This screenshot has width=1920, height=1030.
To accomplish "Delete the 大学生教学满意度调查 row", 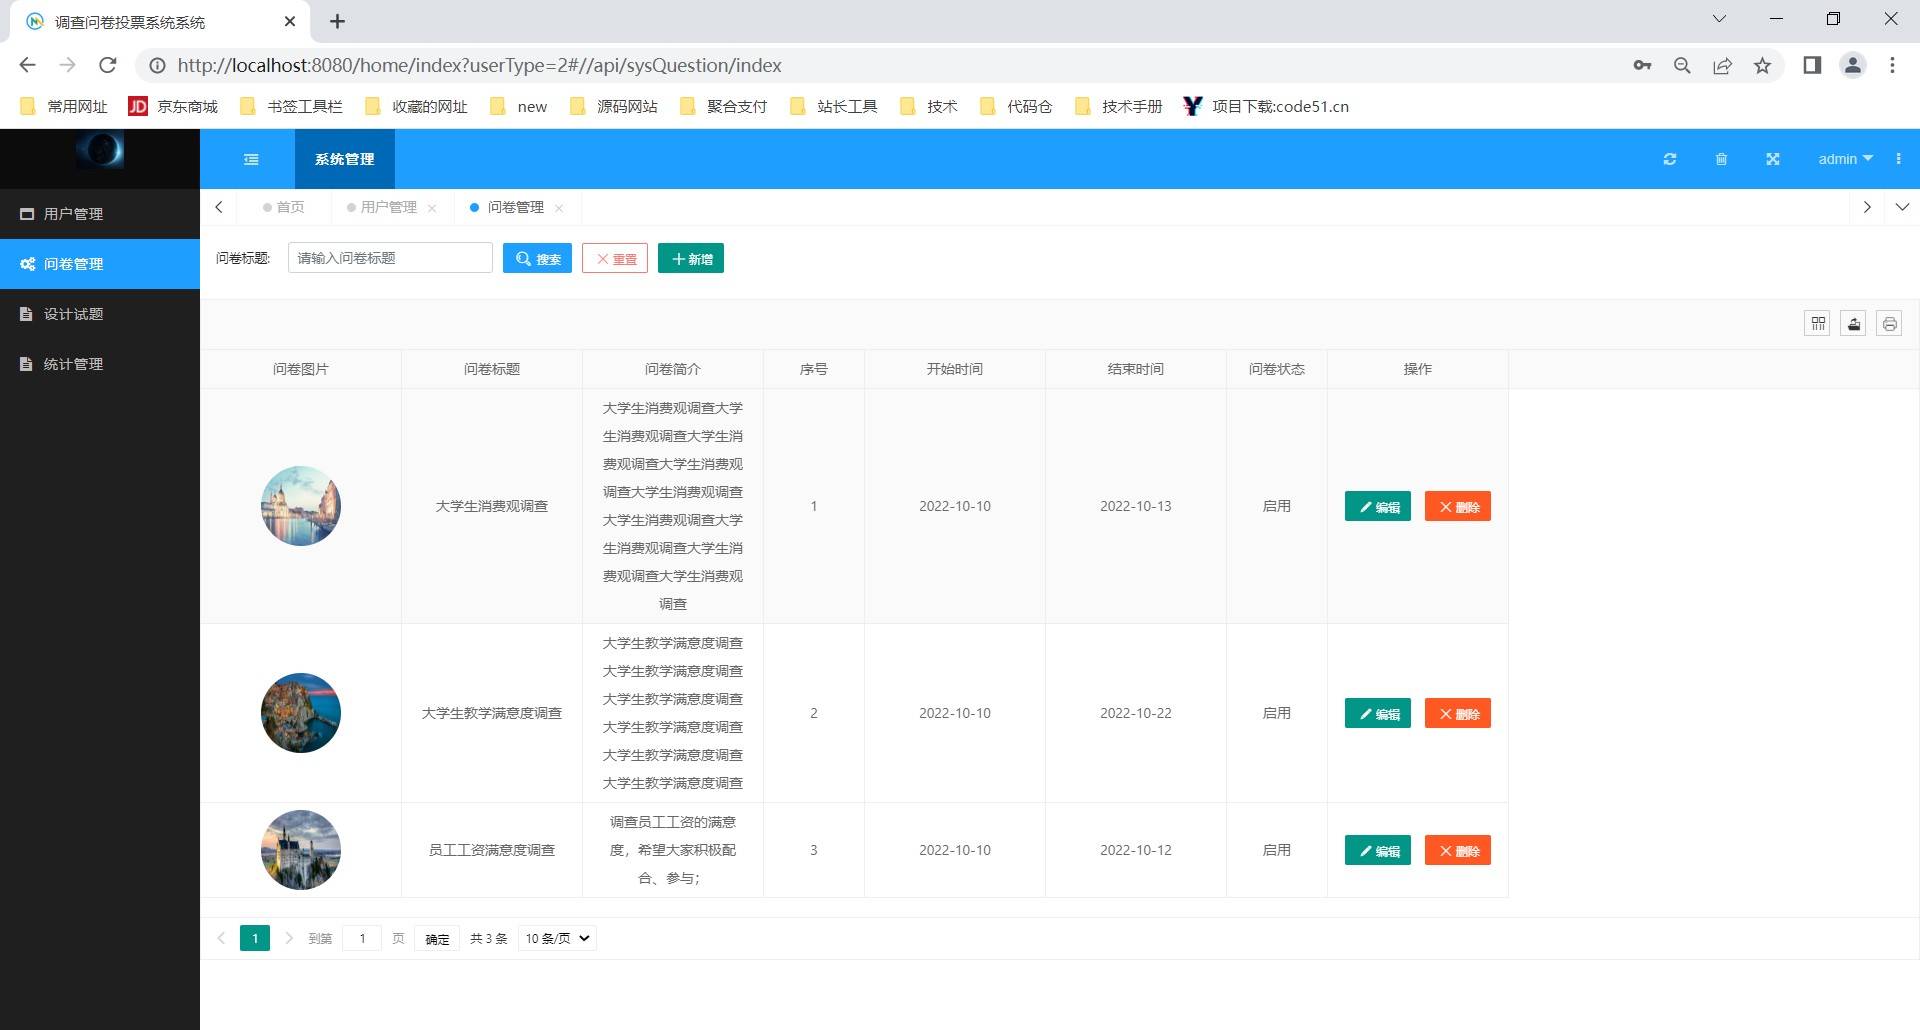I will coord(1458,713).
